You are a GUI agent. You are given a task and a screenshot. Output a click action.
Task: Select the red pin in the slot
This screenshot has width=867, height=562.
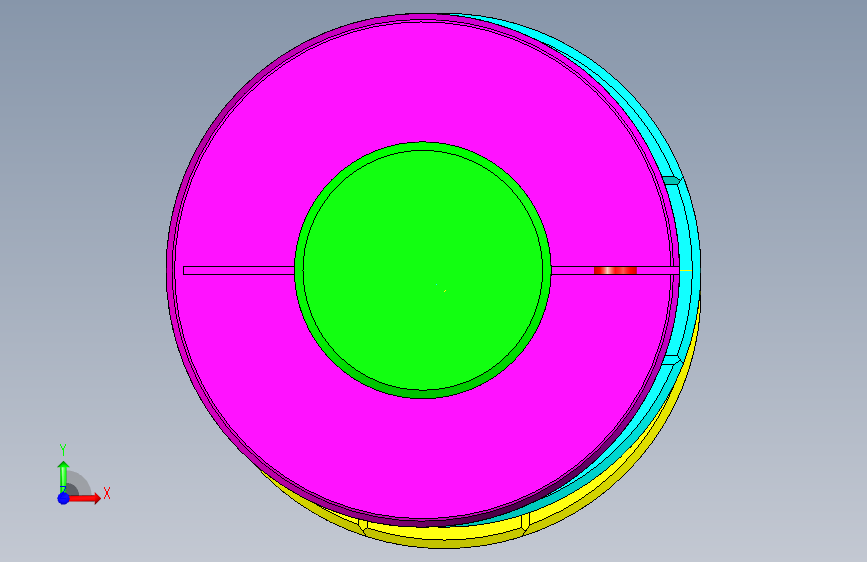(x=615, y=270)
